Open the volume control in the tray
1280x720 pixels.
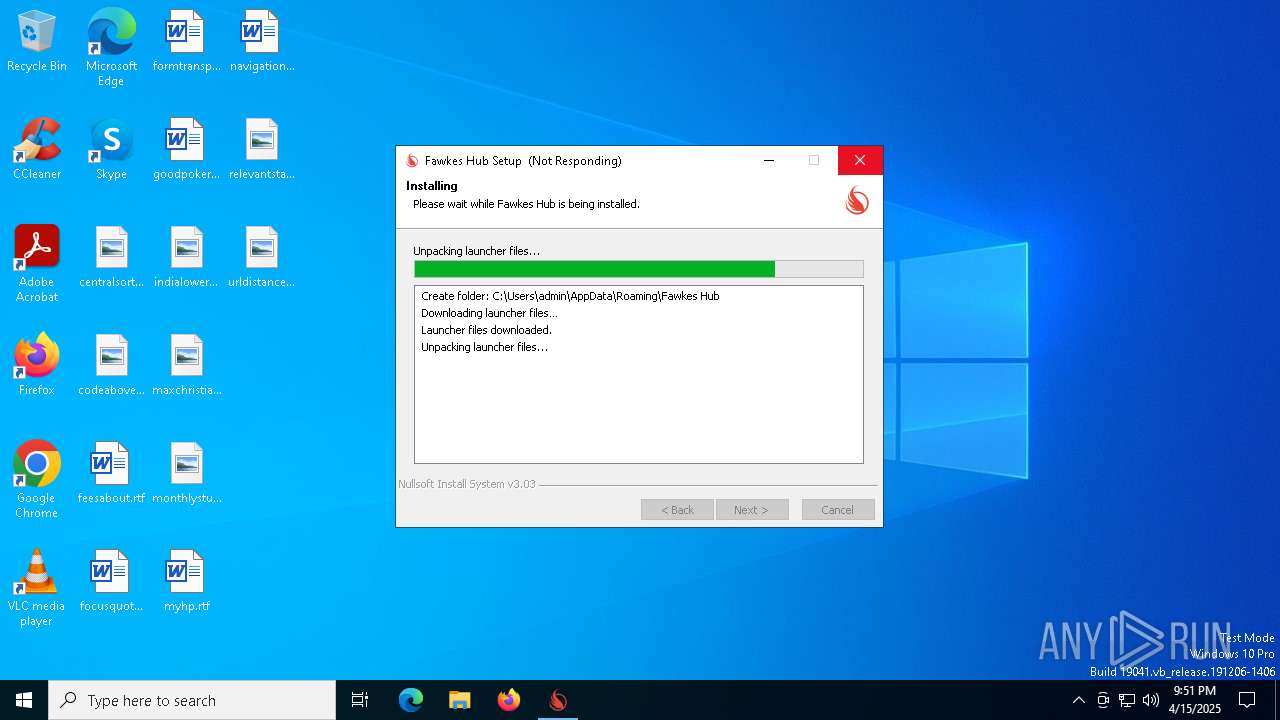coord(1151,700)
